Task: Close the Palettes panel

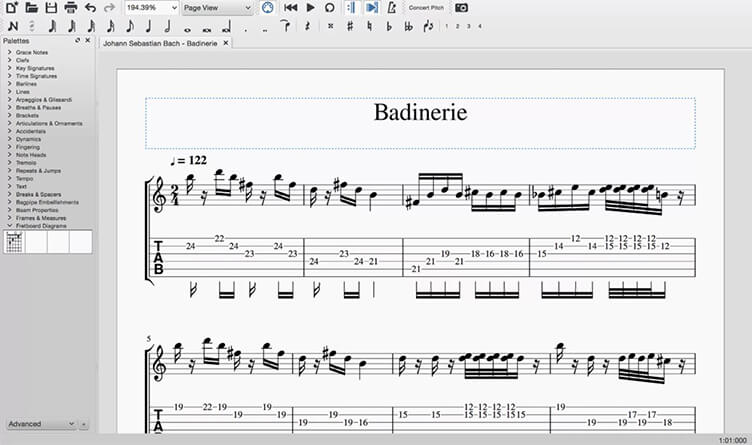Action: (x=87, y=40)
